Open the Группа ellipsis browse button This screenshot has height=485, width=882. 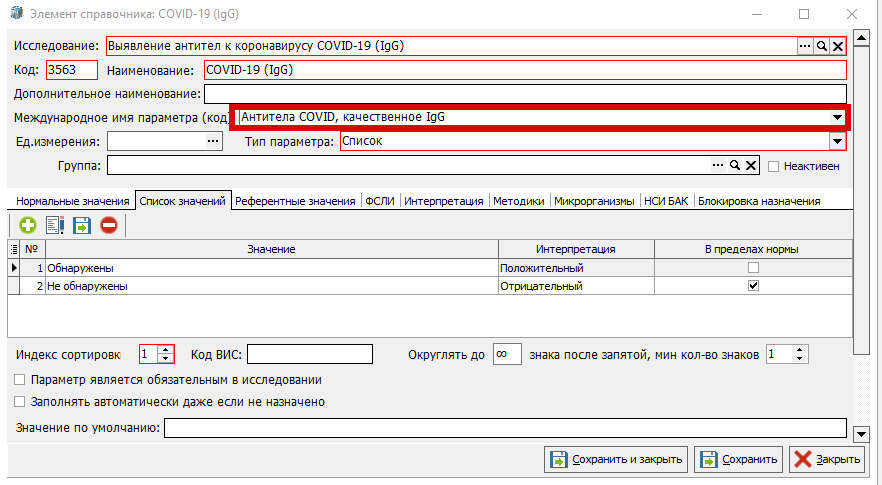717,166
